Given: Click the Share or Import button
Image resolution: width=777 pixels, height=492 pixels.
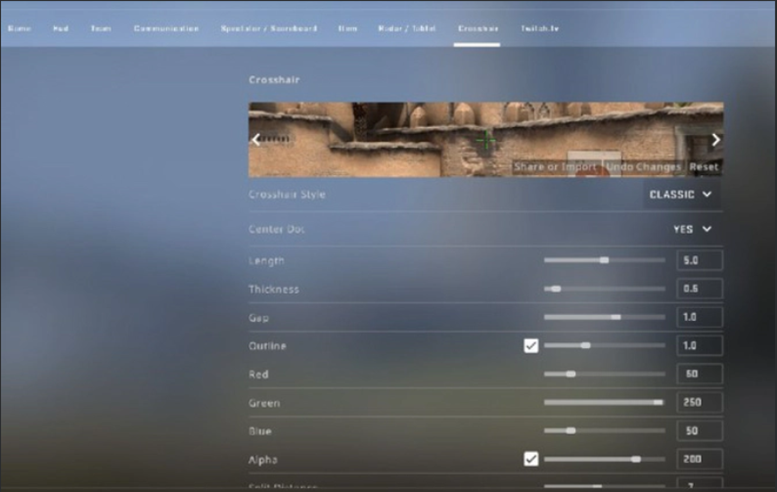Looking at the screenshot, I should click(555, 167).
